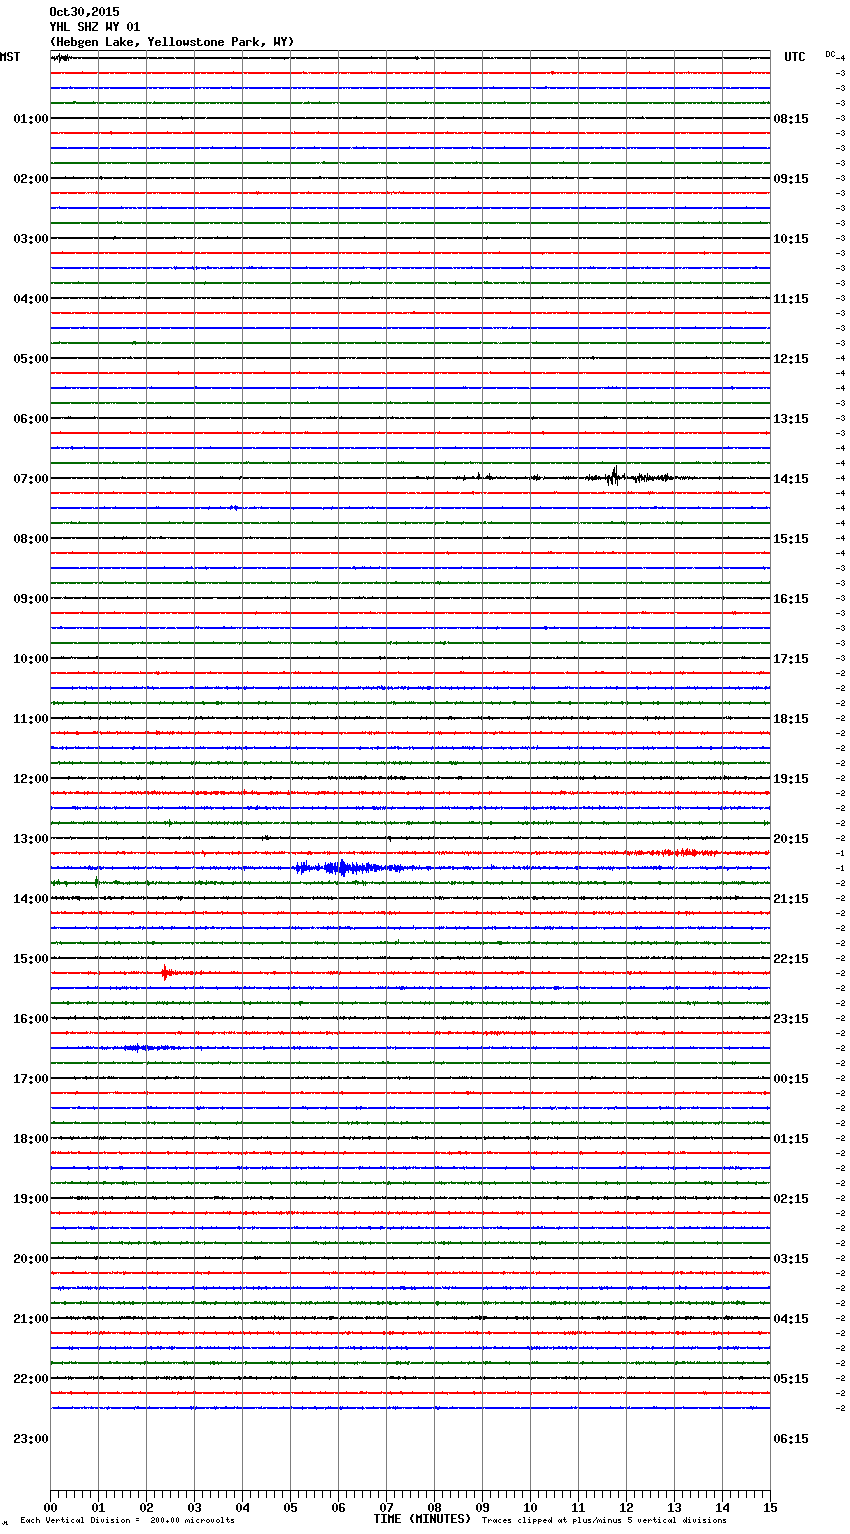Click the 18:15 UTC time label
The height and width of the screenshot is (1534, 850).
tap(791, 719)
